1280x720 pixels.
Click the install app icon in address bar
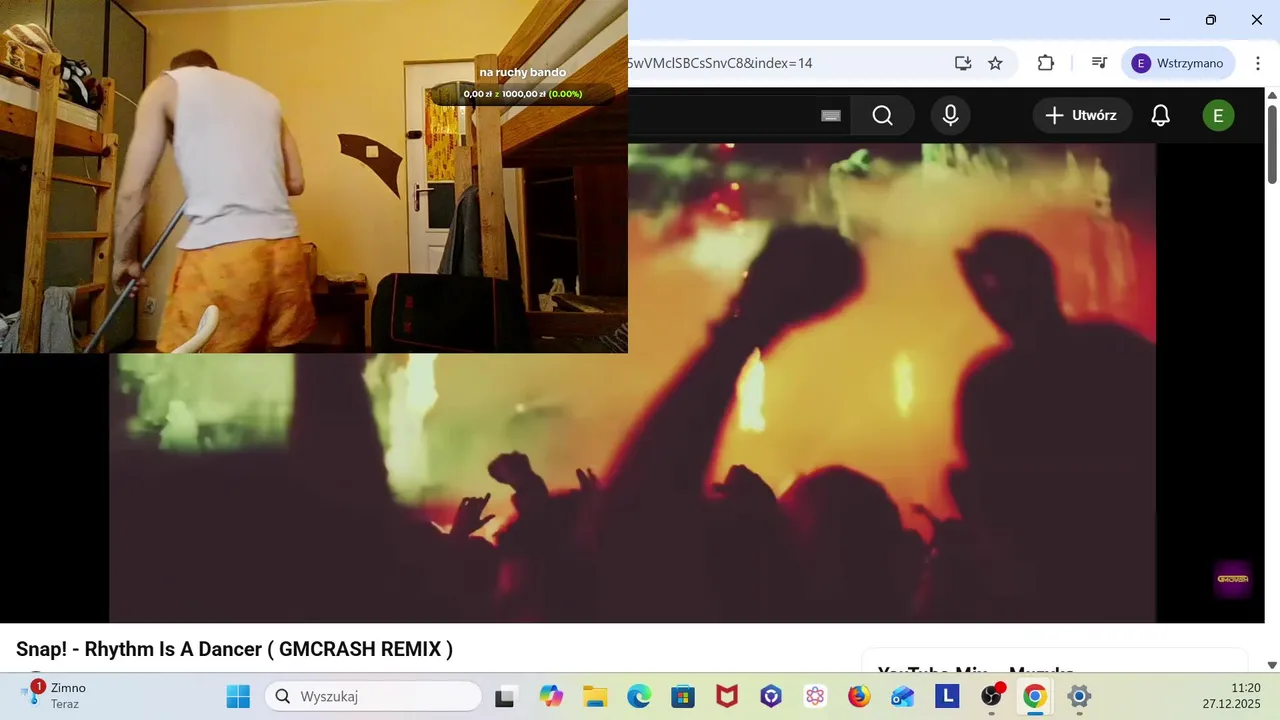(963, 63)
